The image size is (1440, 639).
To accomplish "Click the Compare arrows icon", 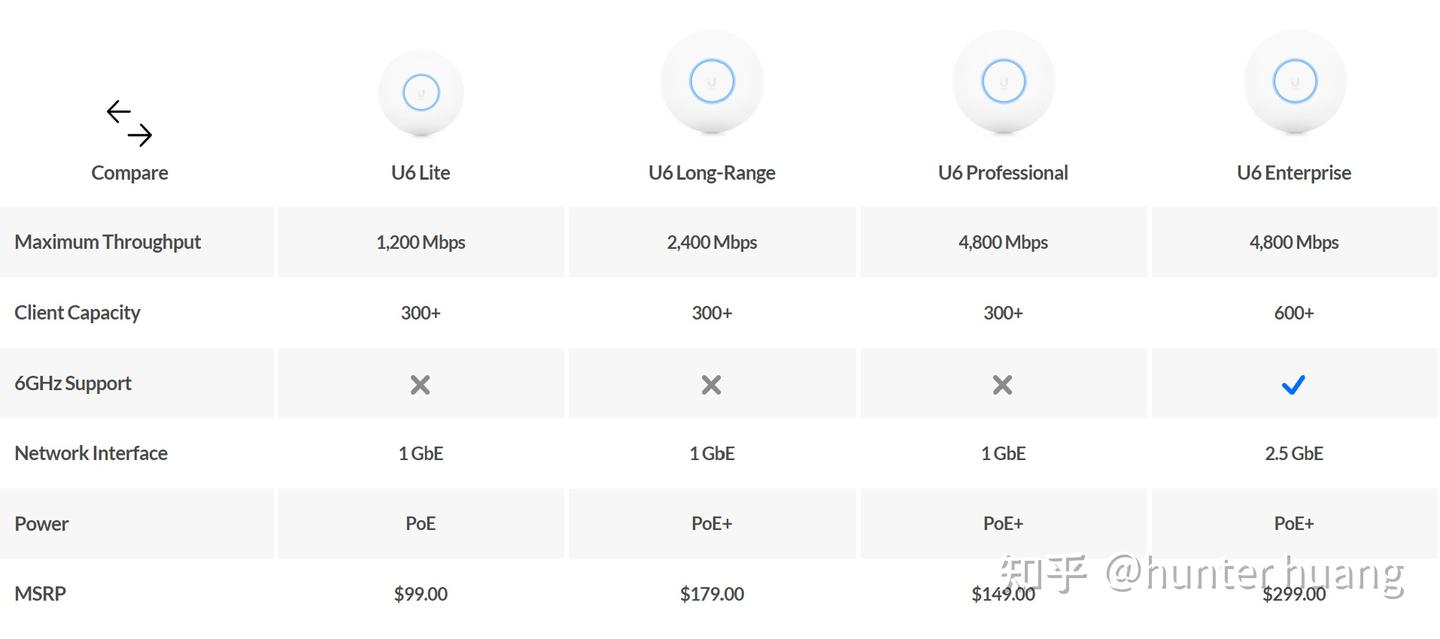I will [129, 123].
